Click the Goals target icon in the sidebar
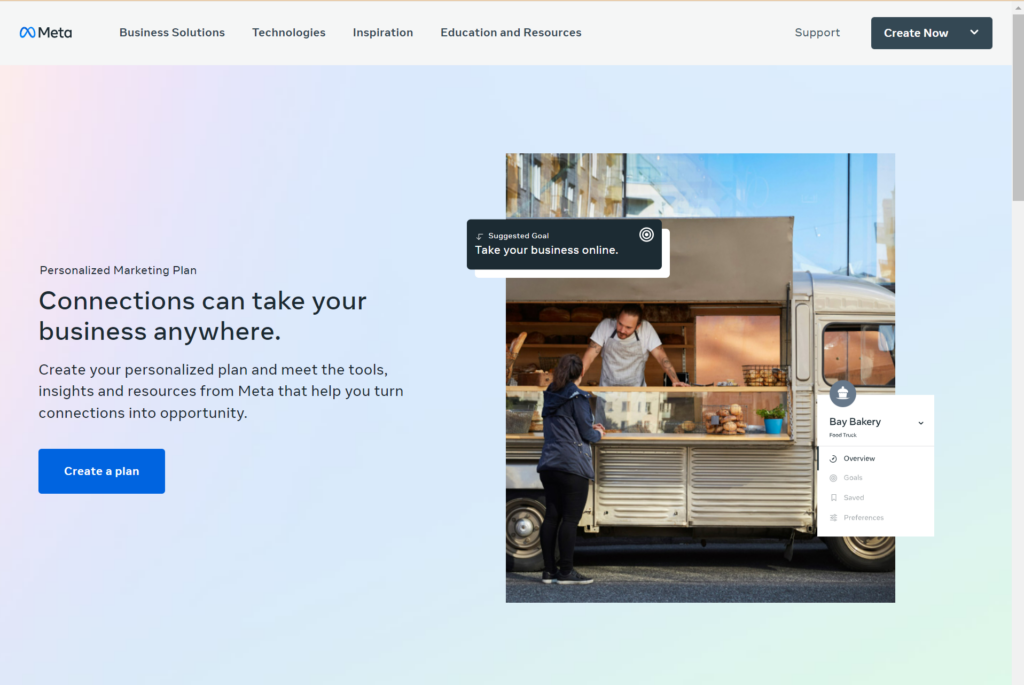The height and width of the screenshot is (685, 1024). coord(833,478)
